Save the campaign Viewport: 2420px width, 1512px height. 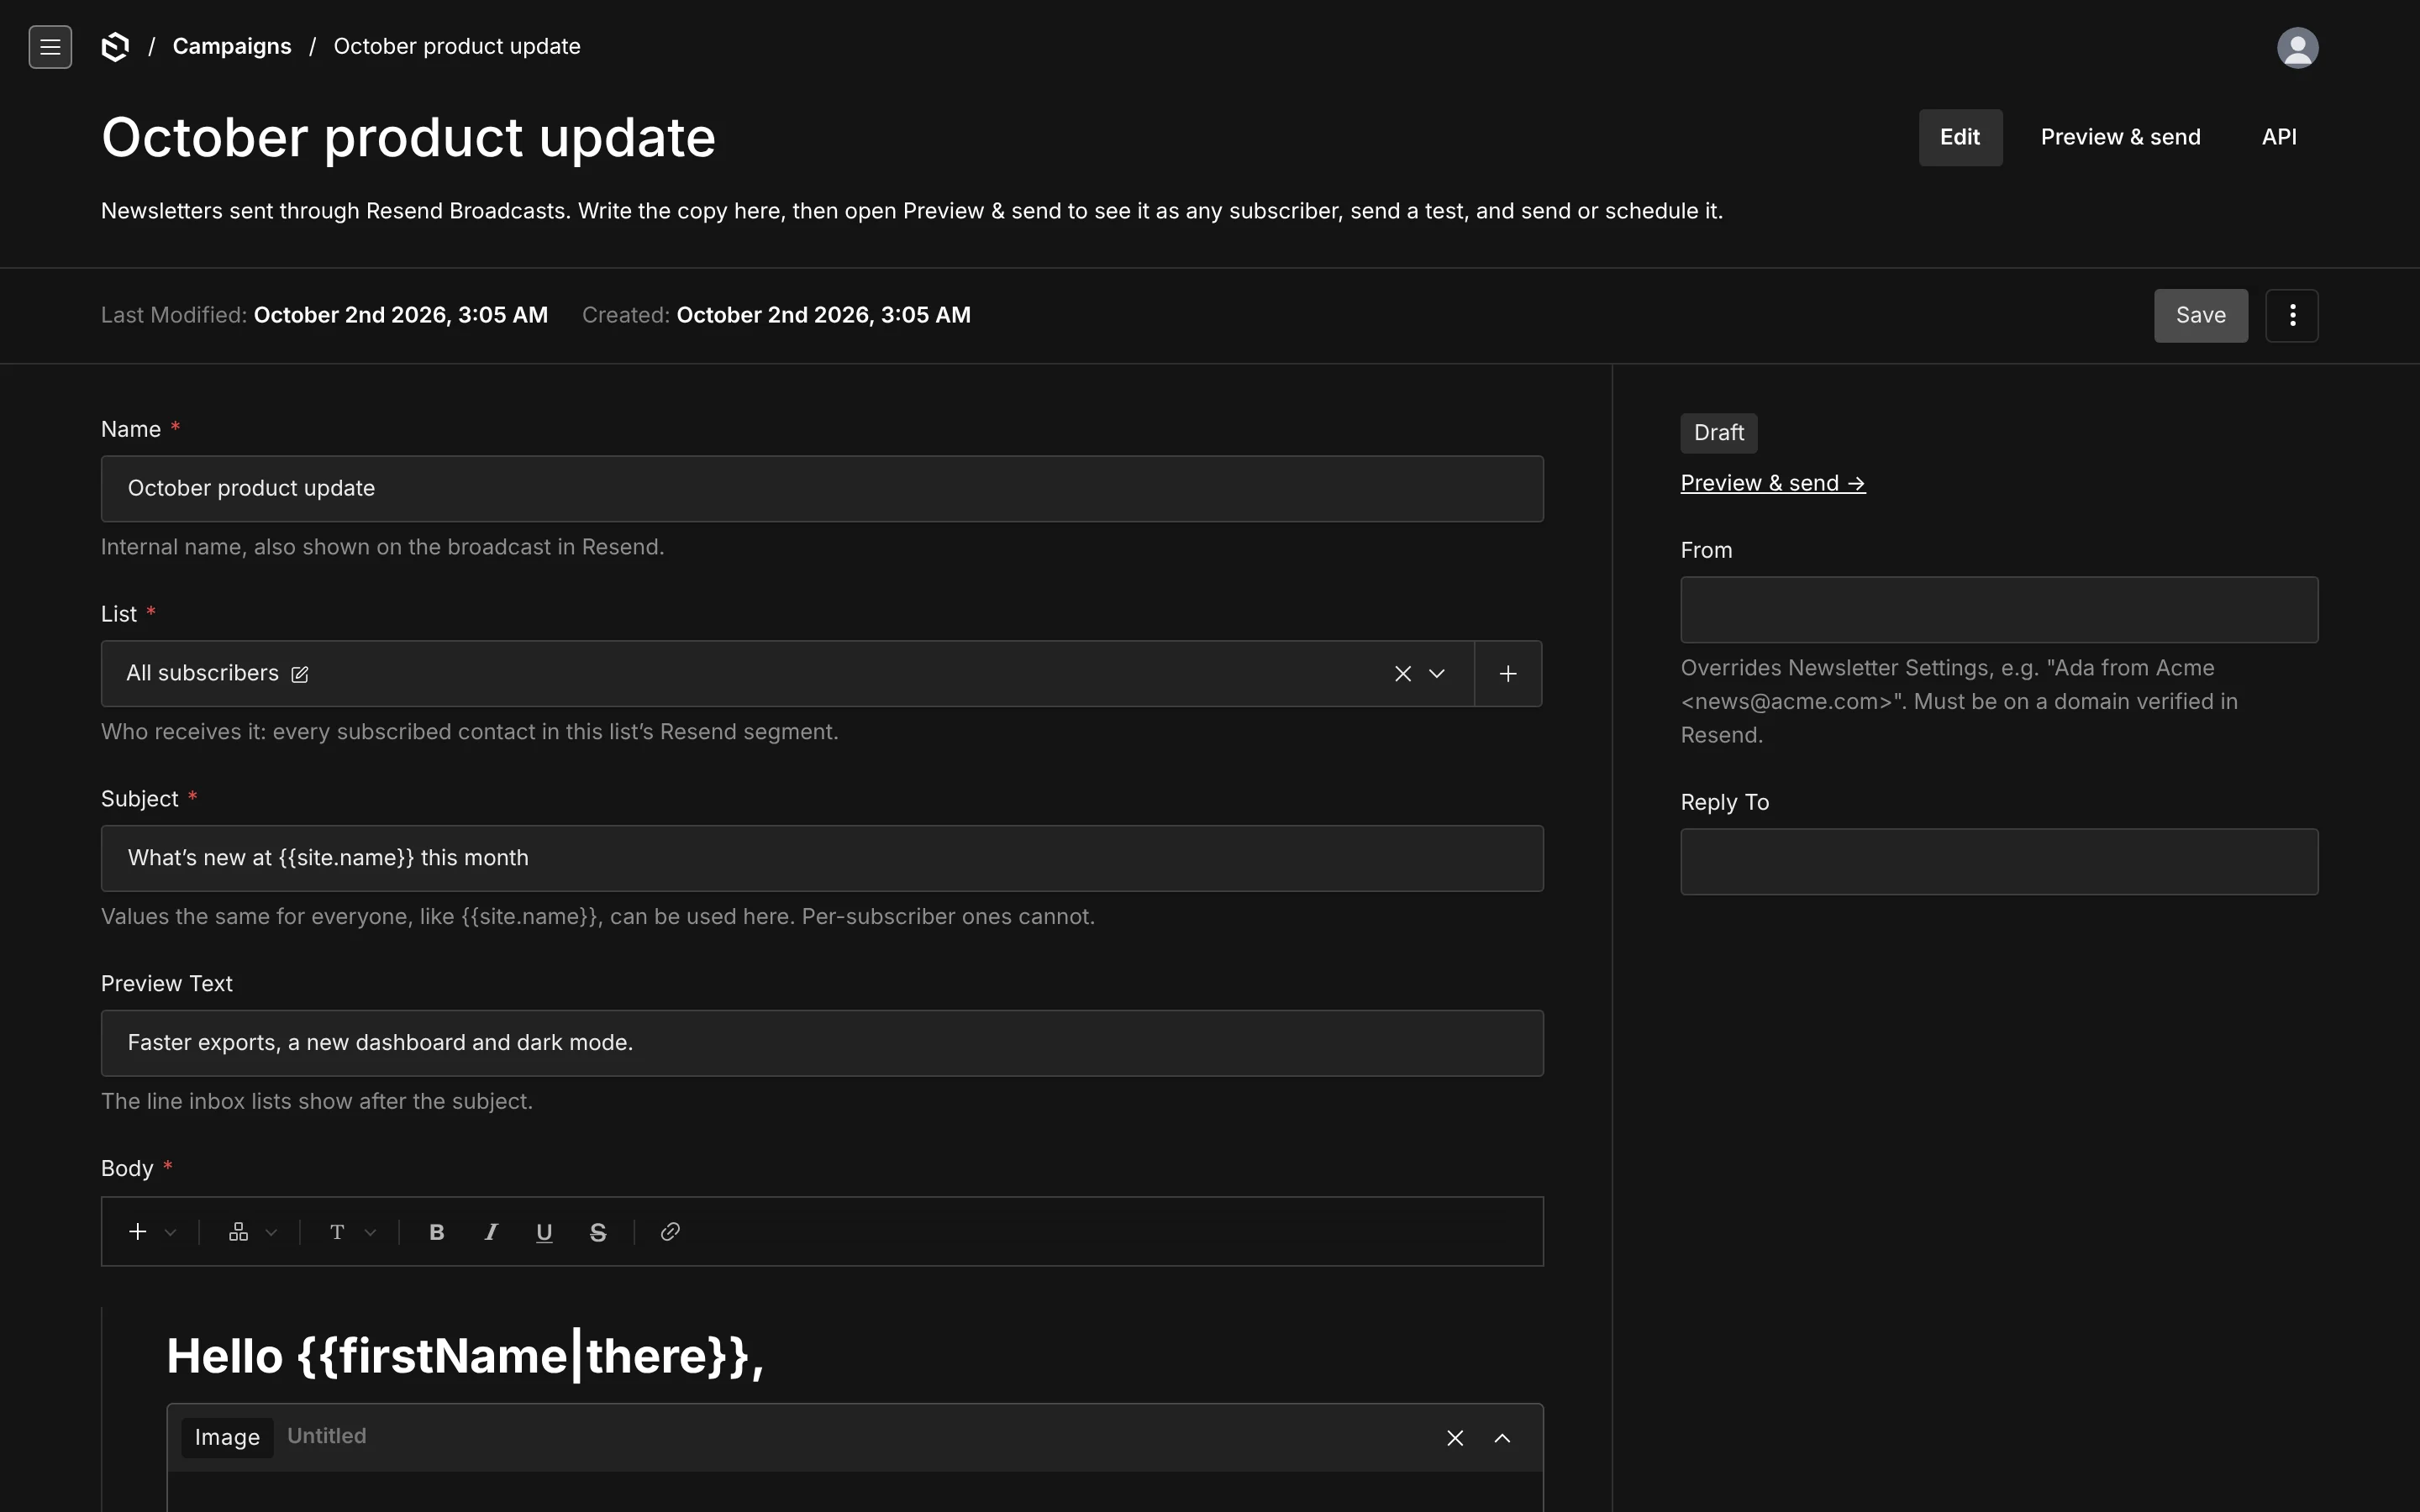pos(2200,316)
